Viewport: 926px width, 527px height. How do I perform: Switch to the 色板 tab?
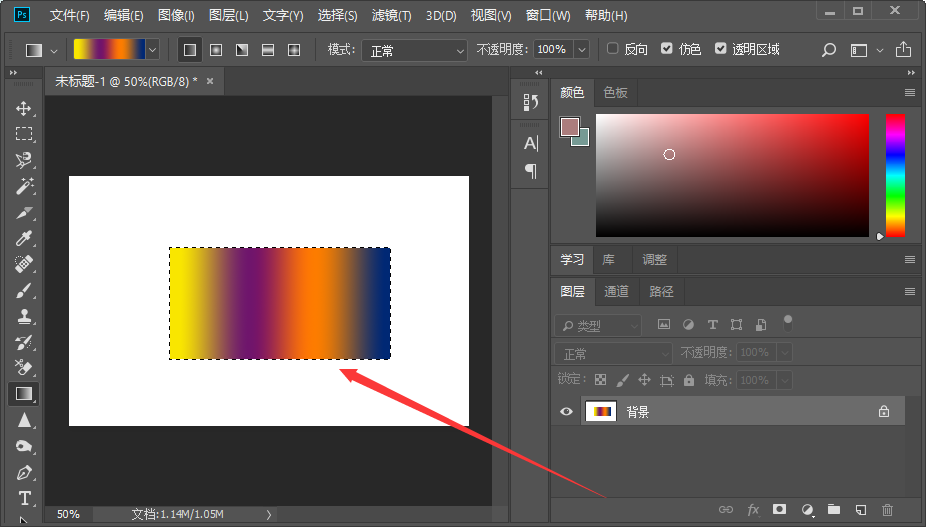(x=615, y=92)
